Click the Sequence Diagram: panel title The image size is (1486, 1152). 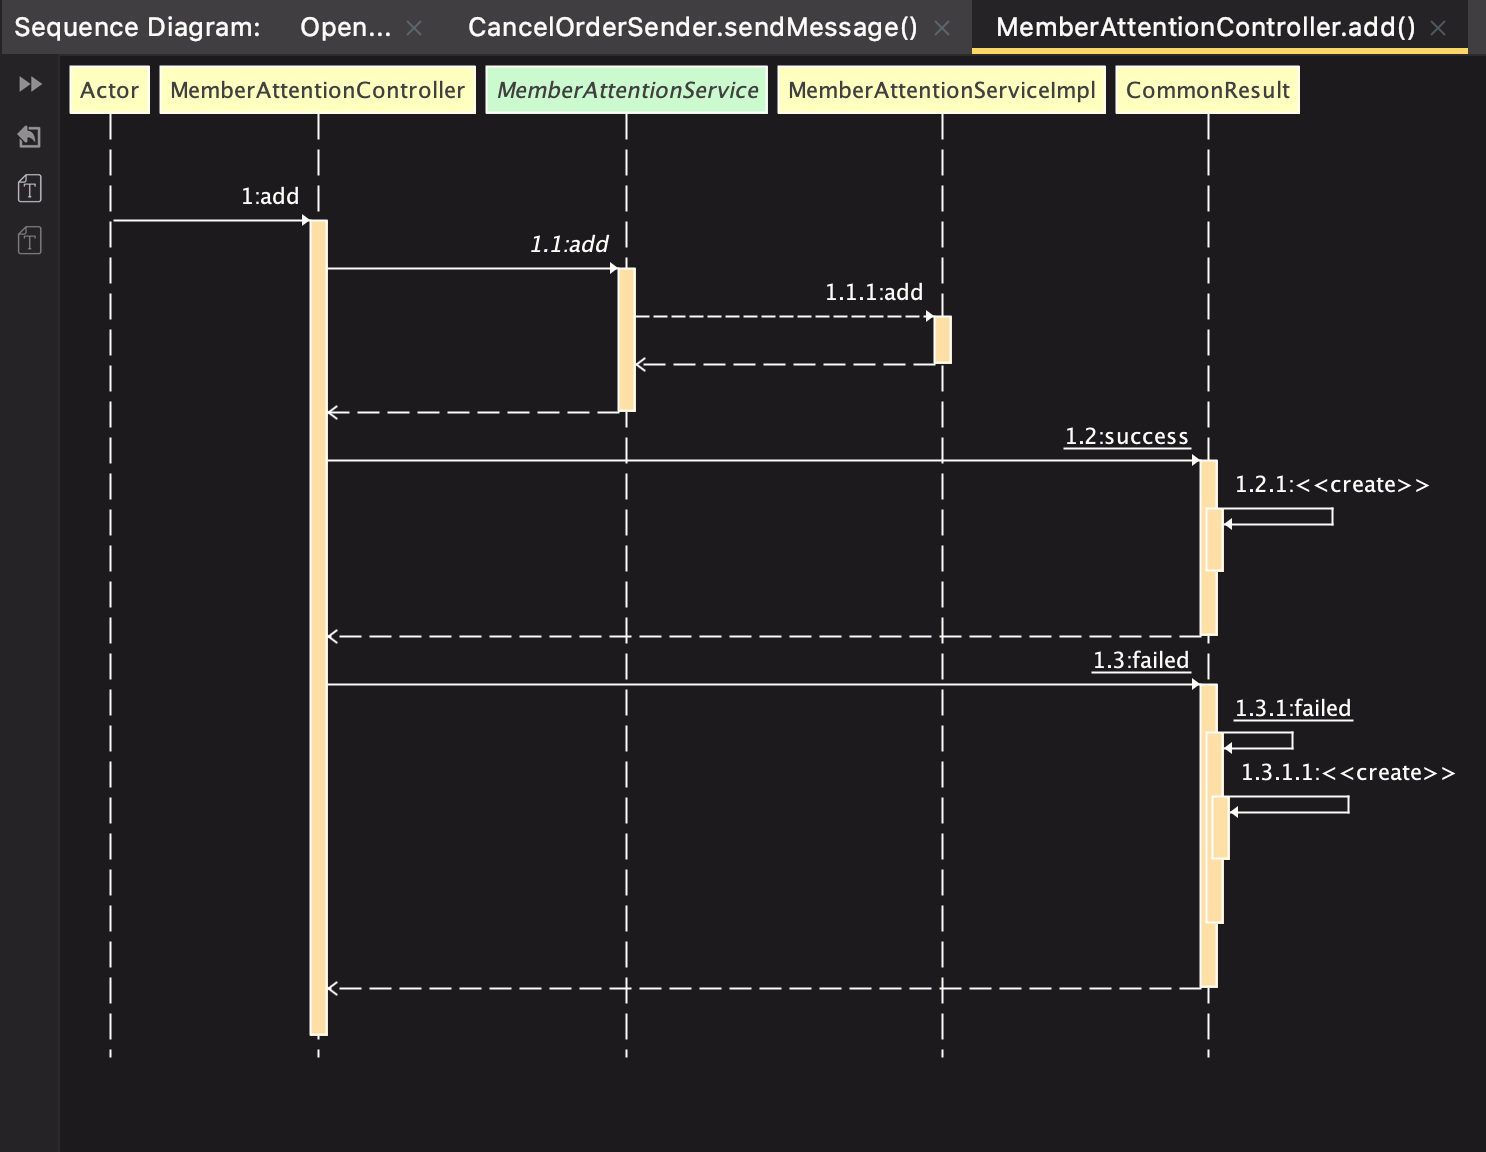(137, 27)
